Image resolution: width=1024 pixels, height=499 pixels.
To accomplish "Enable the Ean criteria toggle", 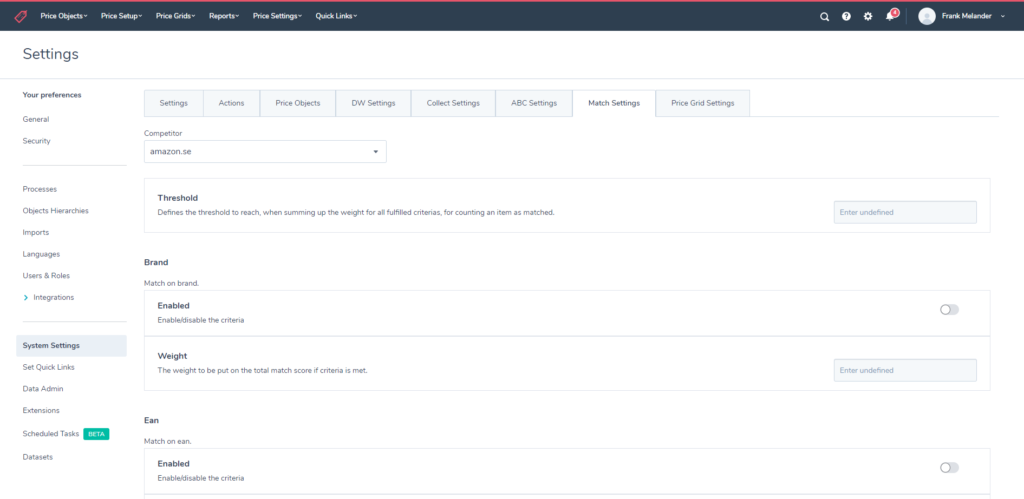I will (x=948, y=468).
